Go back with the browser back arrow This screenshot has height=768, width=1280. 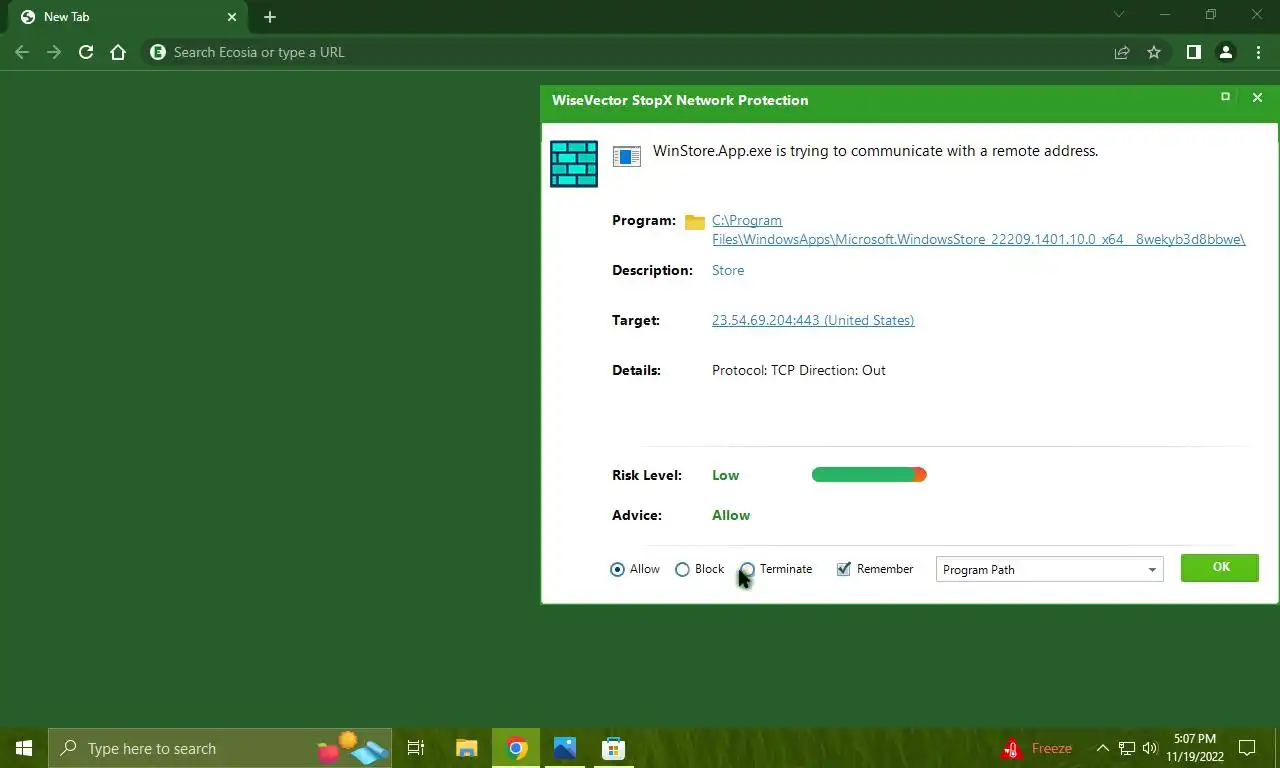[22, 52]
